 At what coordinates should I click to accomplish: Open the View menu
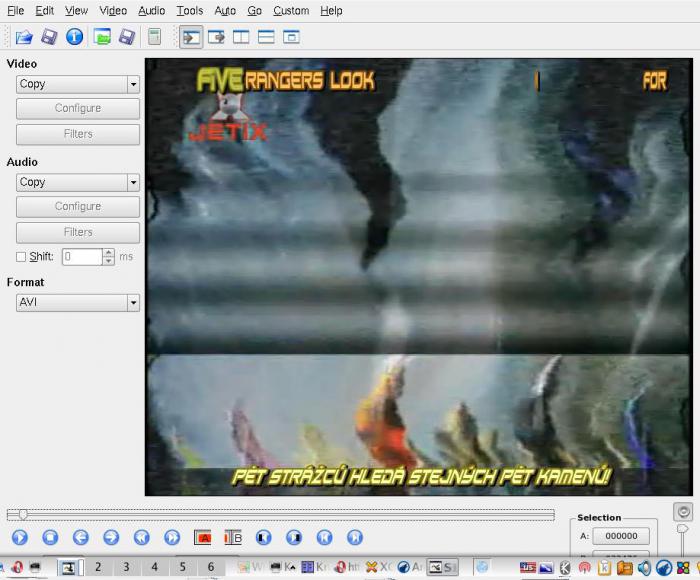[x=76, y=11]
